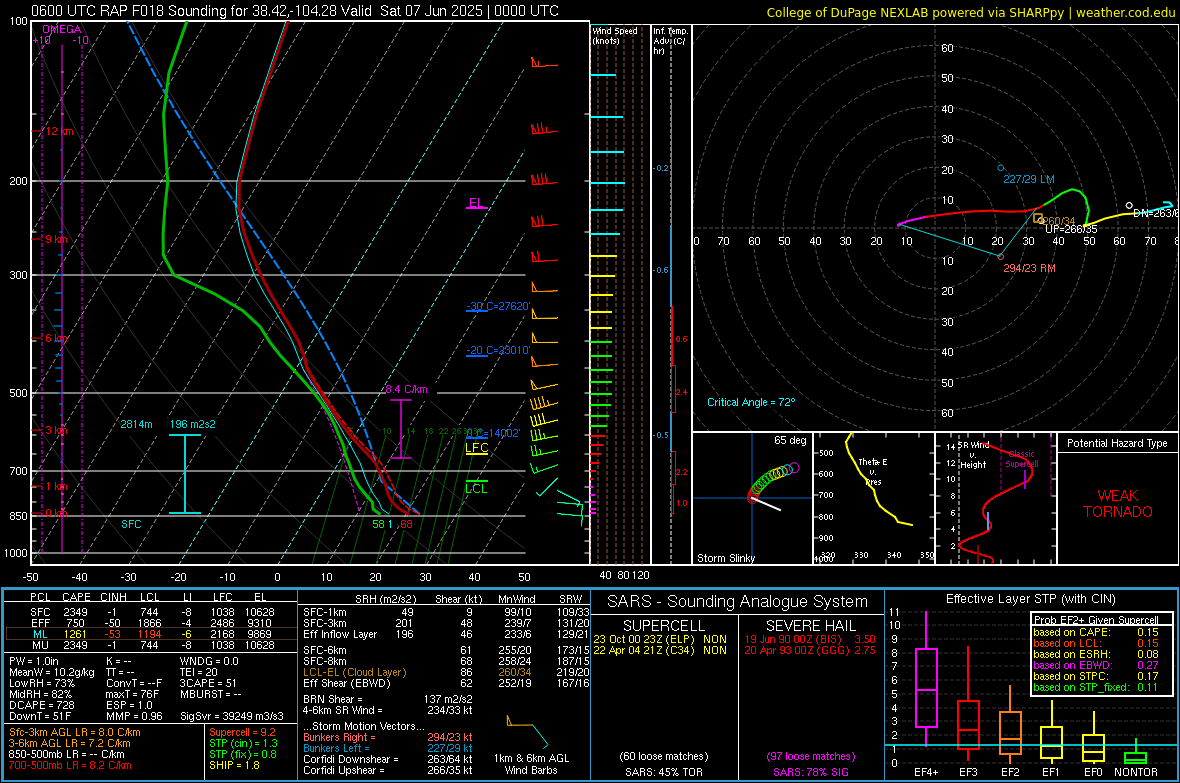Click the Corfidi Downshear = row
The height and width of the screenshot is (783, 1180).
coord(388,759)
